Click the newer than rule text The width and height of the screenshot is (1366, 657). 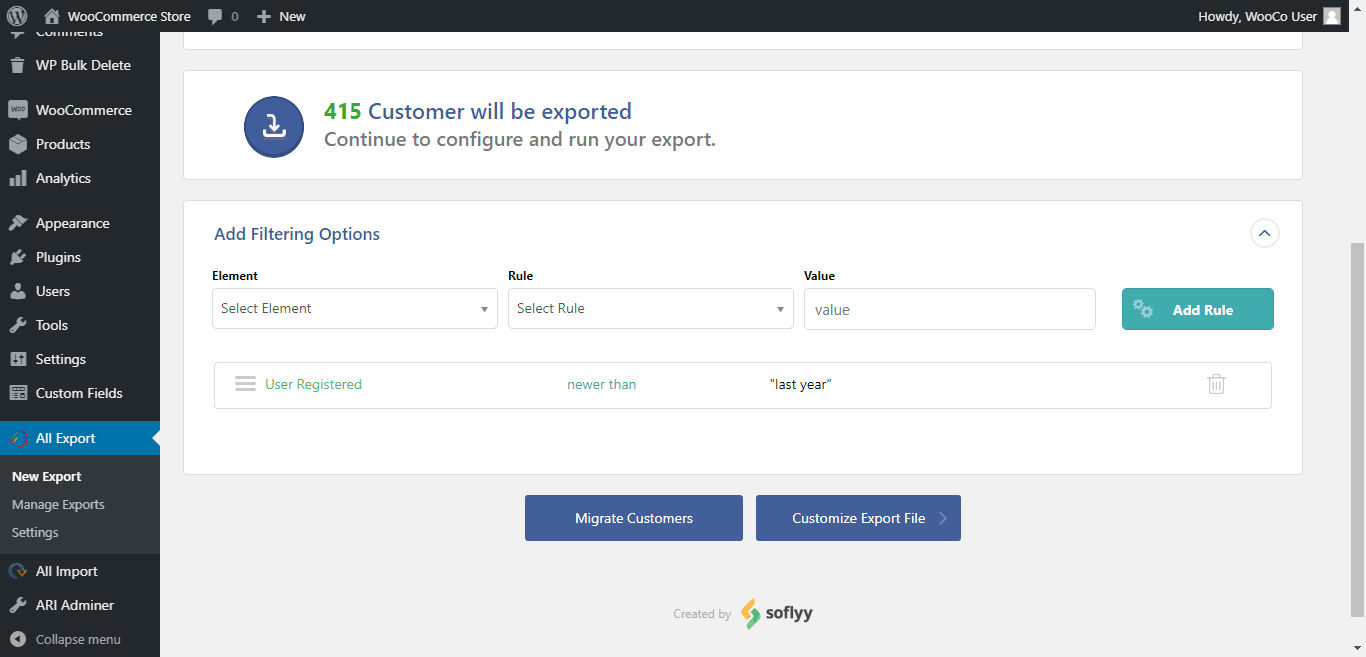(601, 384)
